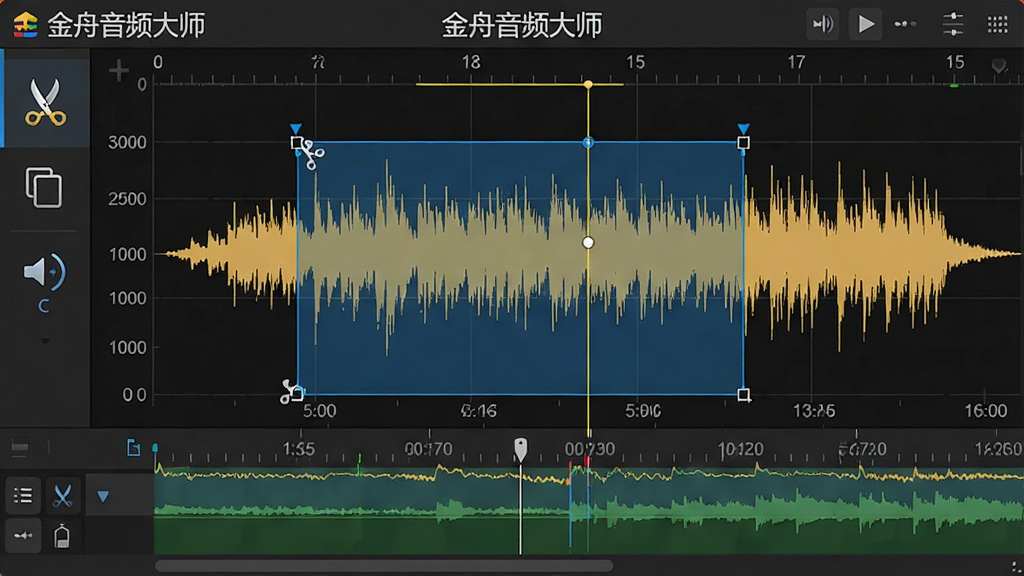1024x576 pixels.
Task: Open the list view button at bottom left
Action: tap(23, 496)
